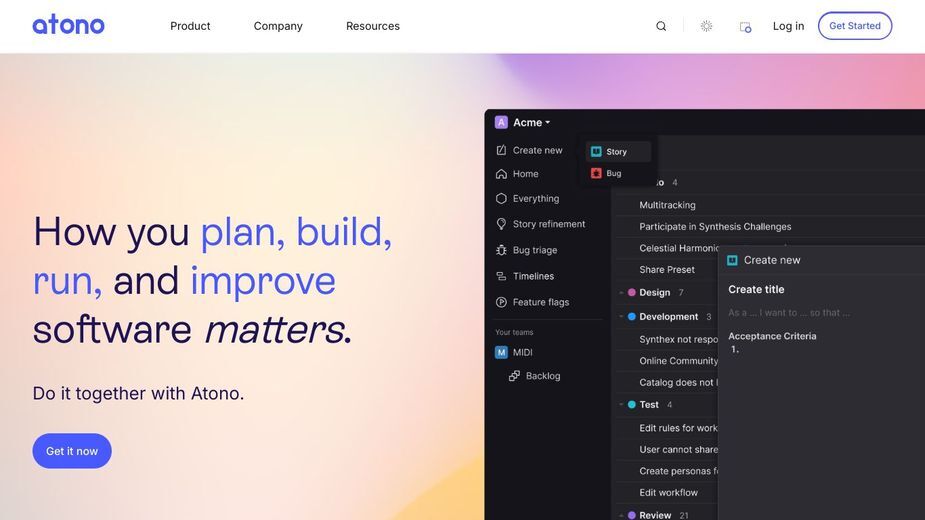Collapse the Development group

click(621, 316)
